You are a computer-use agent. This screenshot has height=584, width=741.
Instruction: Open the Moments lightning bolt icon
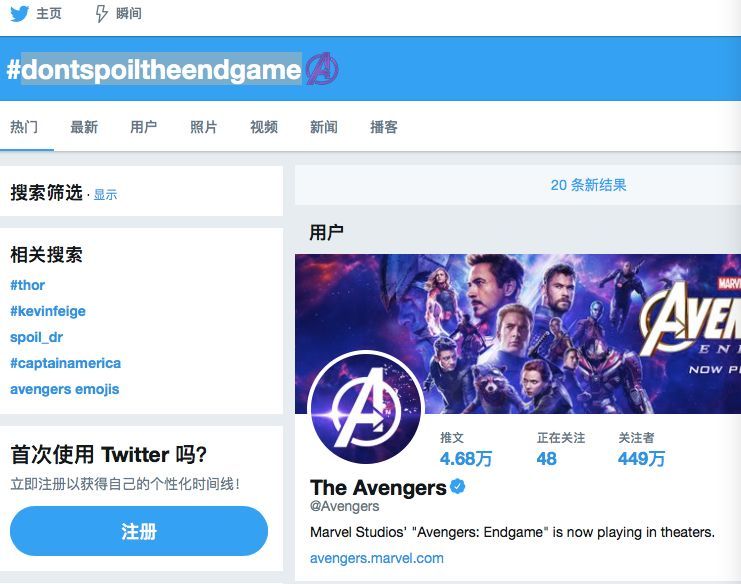(102, 14)
